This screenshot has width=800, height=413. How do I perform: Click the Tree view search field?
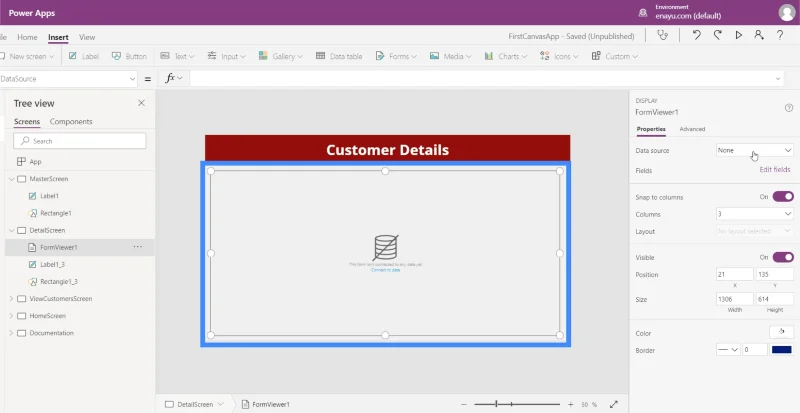tap(80, 141)
